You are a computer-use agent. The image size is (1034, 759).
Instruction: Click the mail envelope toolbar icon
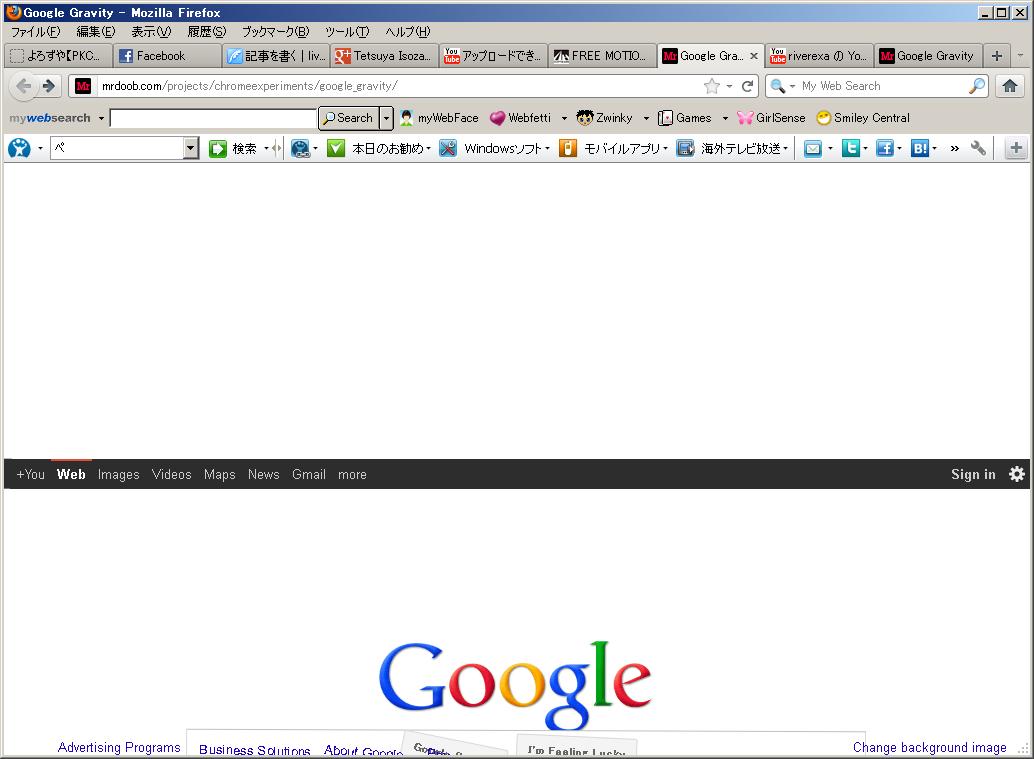813,148
